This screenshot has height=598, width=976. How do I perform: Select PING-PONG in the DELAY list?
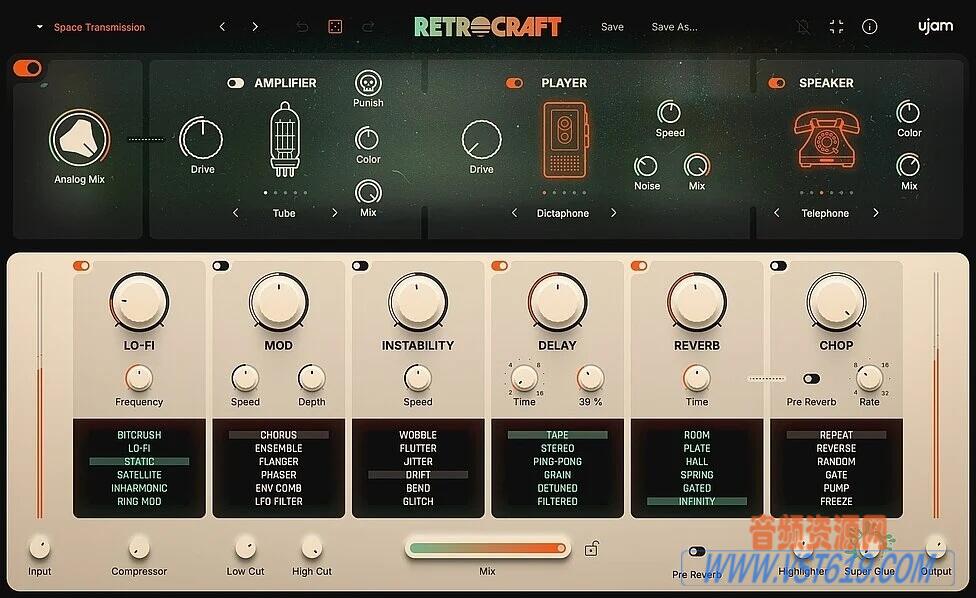click(557, 462)
